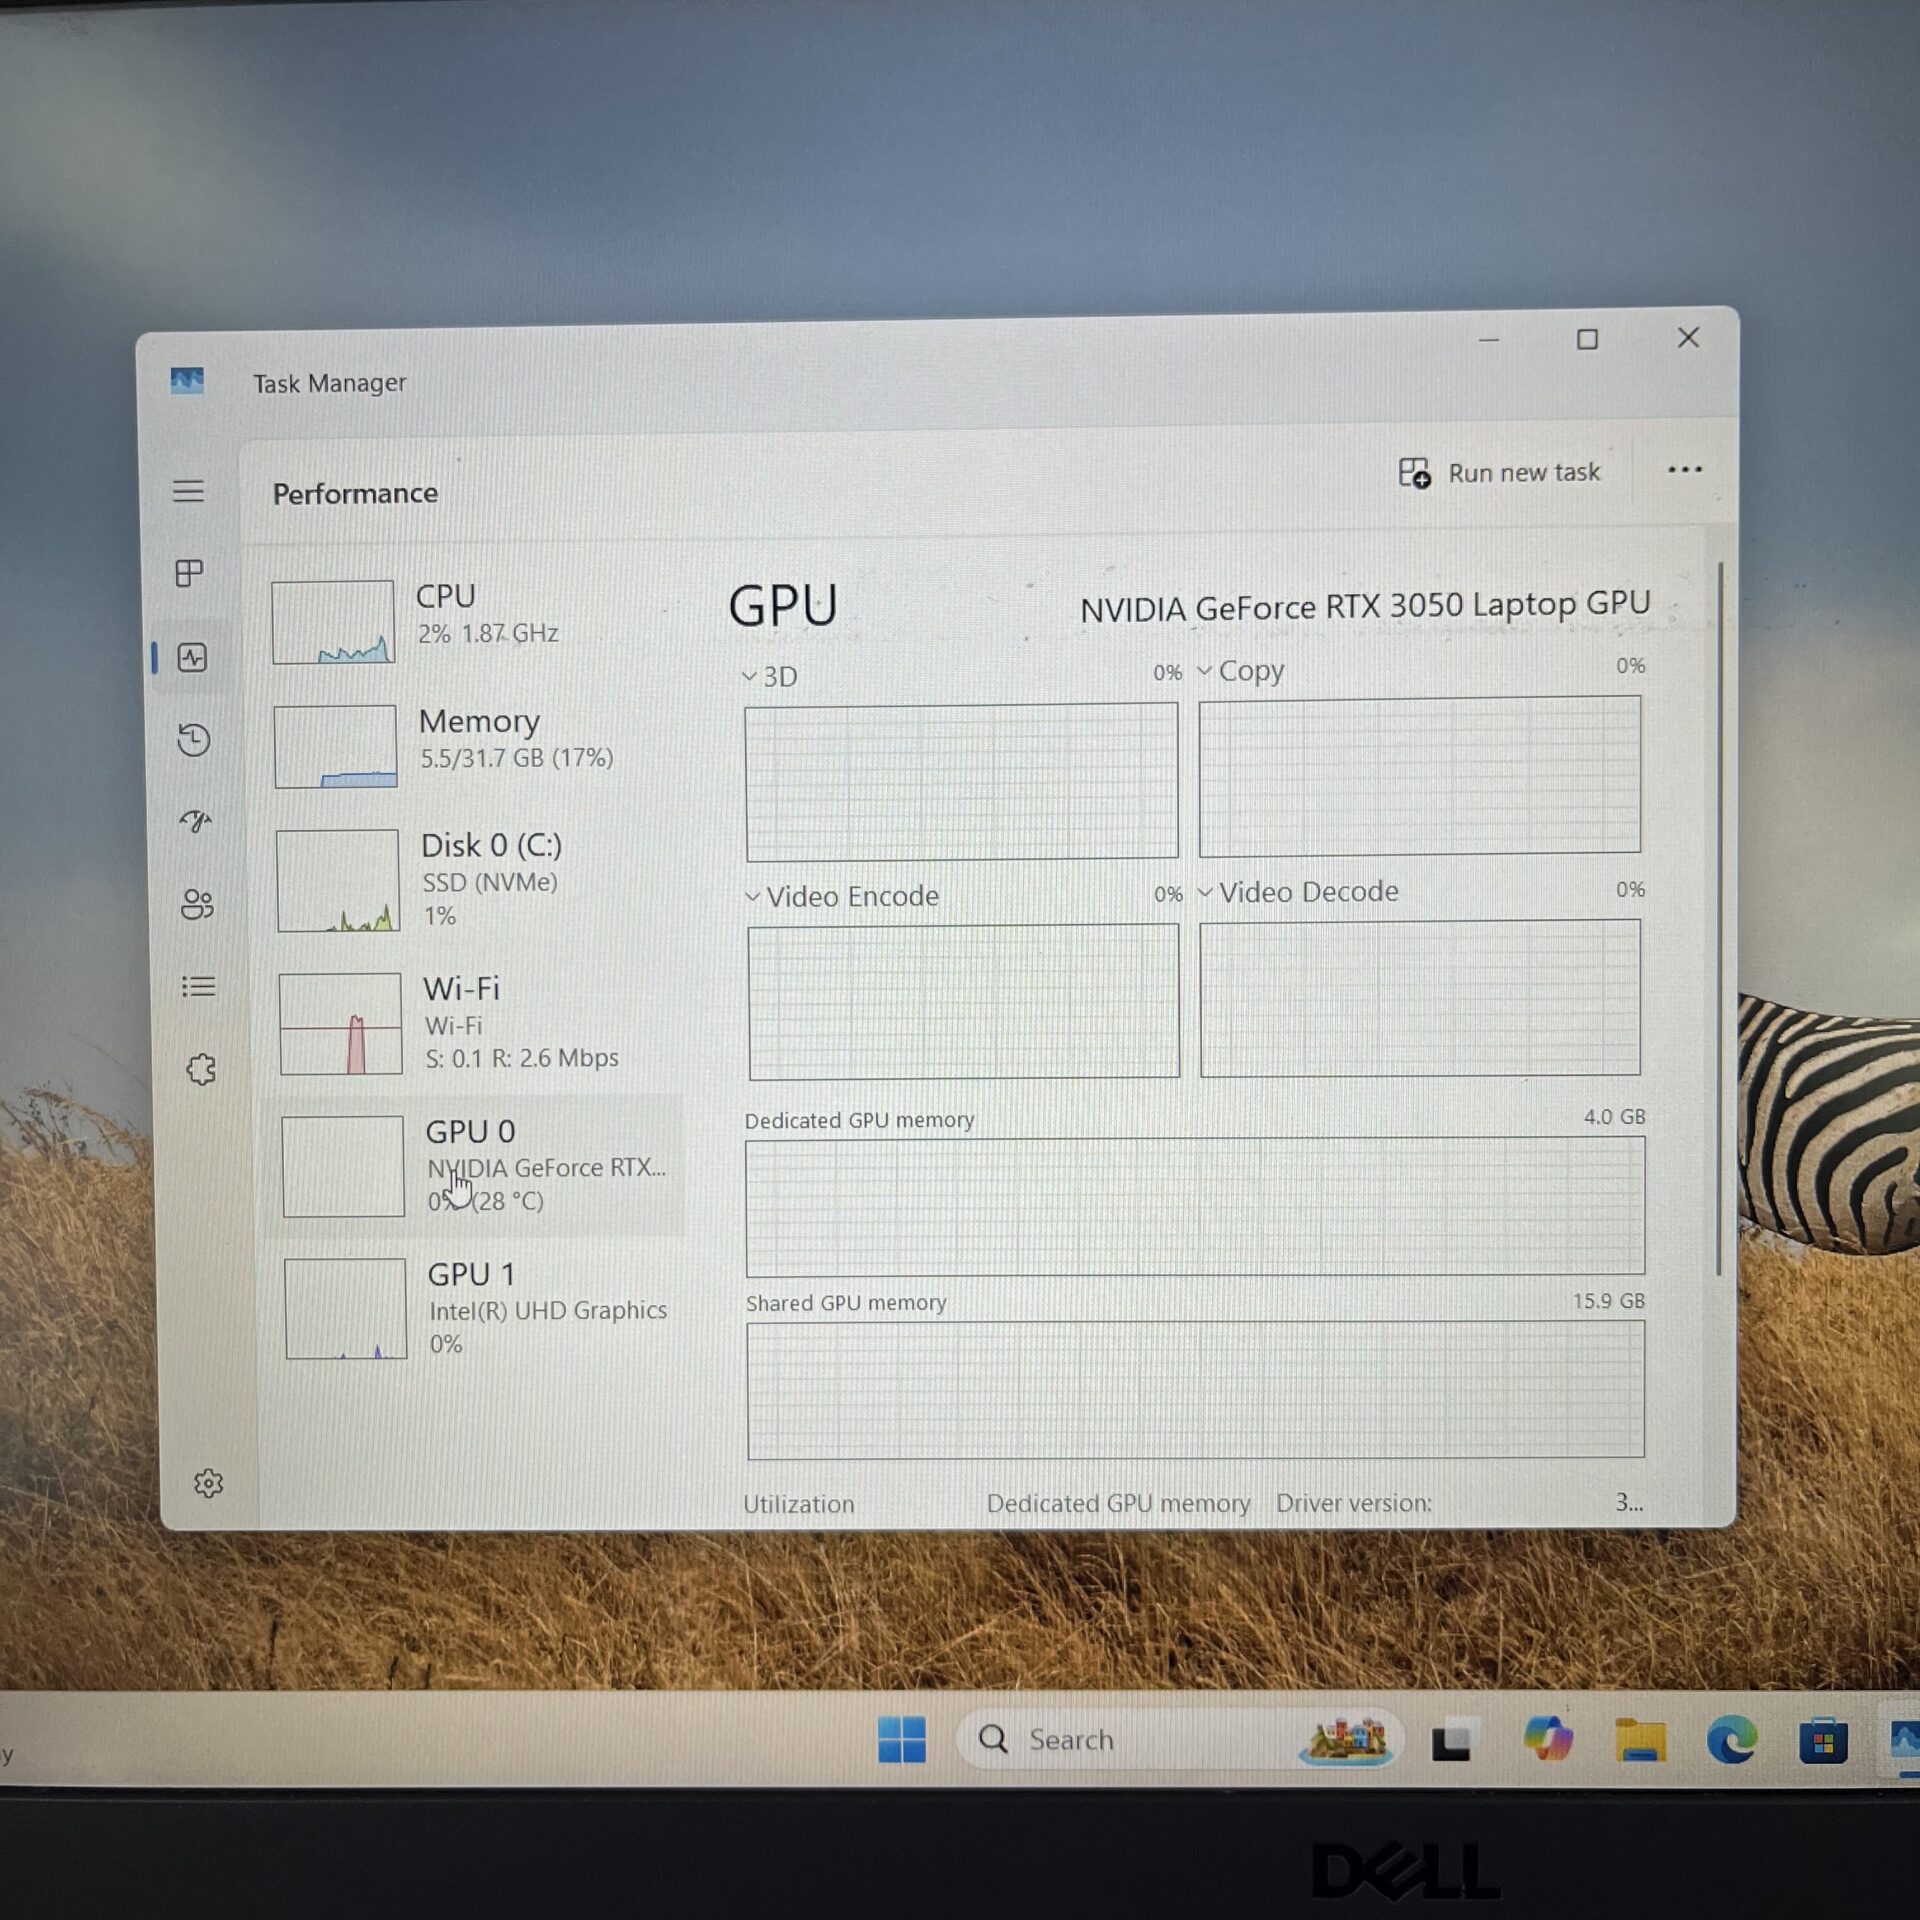Select the Memory performance entry
1920x1920 pixels.
tap(472, 745)
